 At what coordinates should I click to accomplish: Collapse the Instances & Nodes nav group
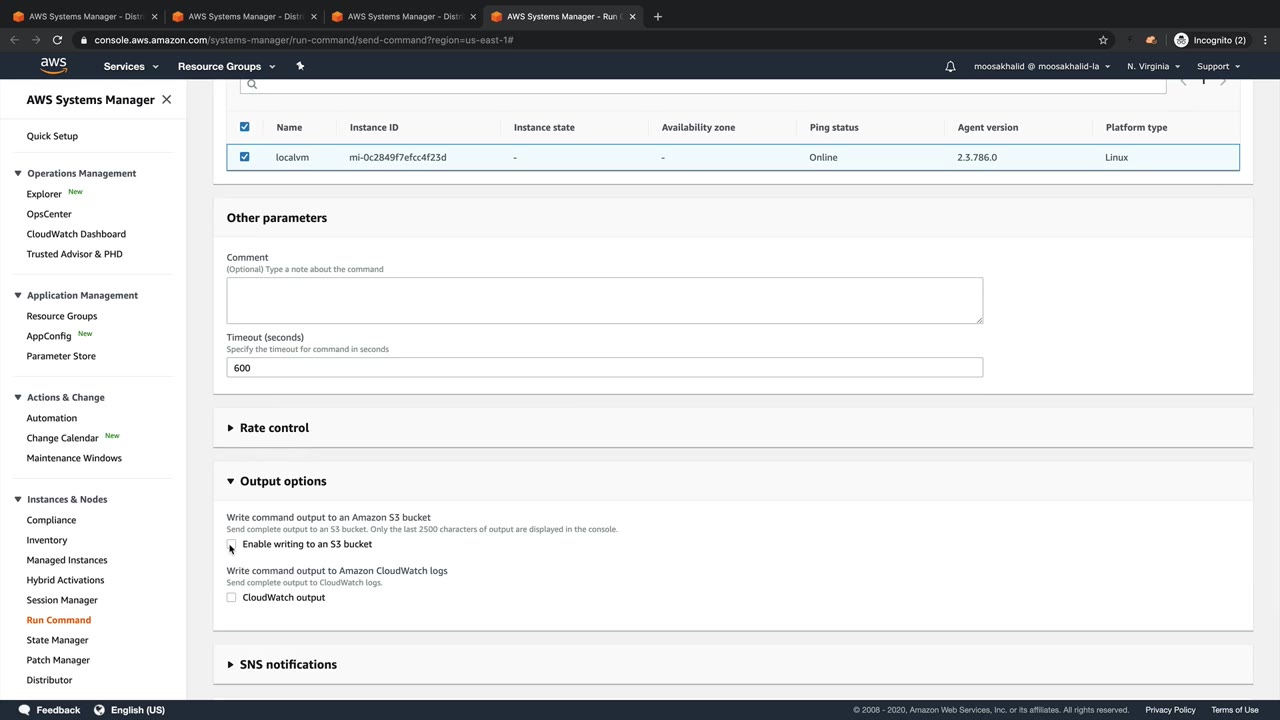point(18,499)
